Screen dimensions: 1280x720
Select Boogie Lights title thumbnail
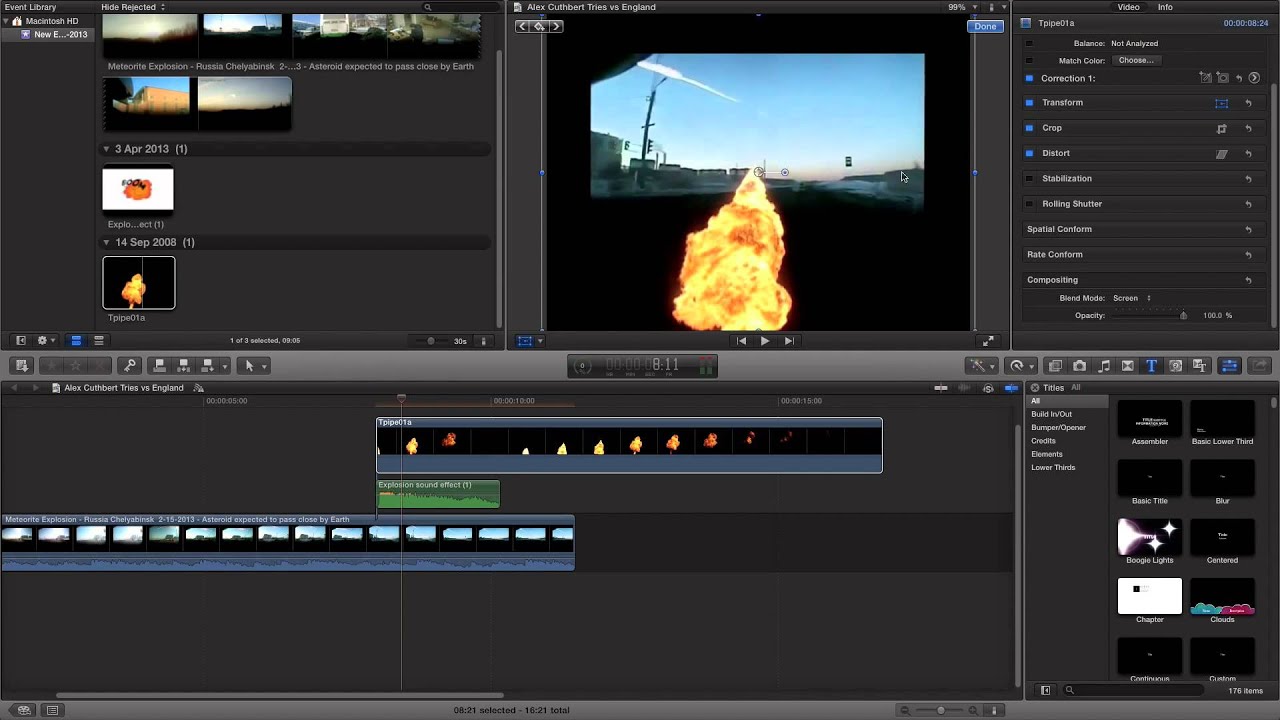pos(1149,537)
